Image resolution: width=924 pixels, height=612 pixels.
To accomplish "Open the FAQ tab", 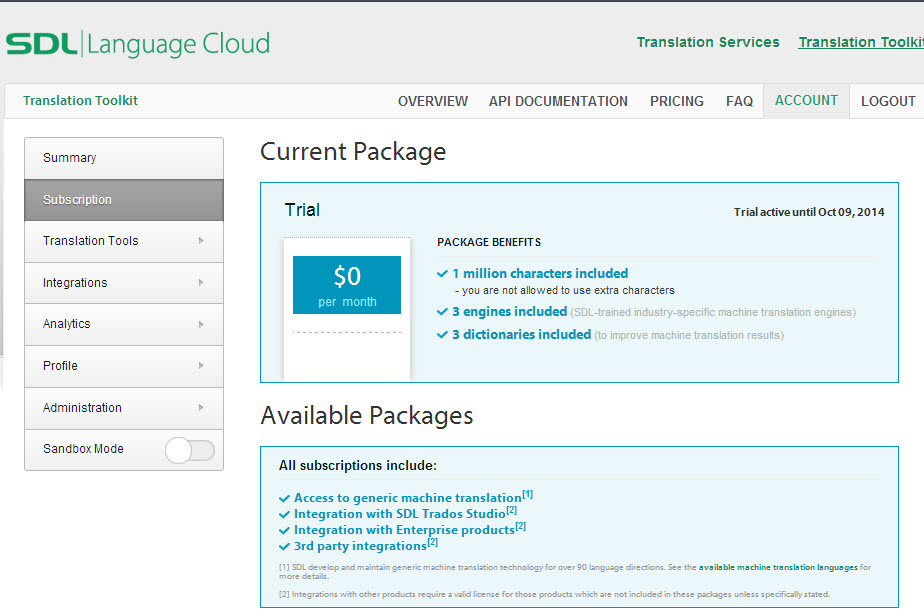I will point(739,101).
